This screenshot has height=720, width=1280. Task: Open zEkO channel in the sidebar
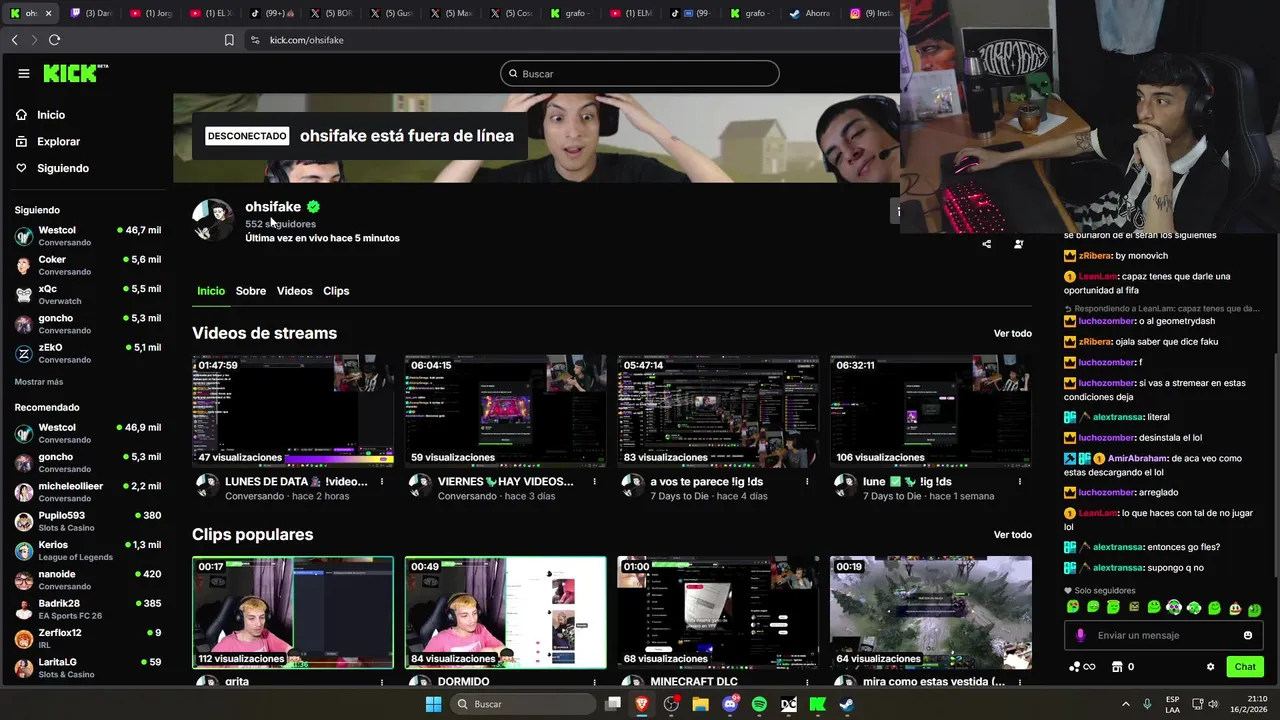click(87, 353)
